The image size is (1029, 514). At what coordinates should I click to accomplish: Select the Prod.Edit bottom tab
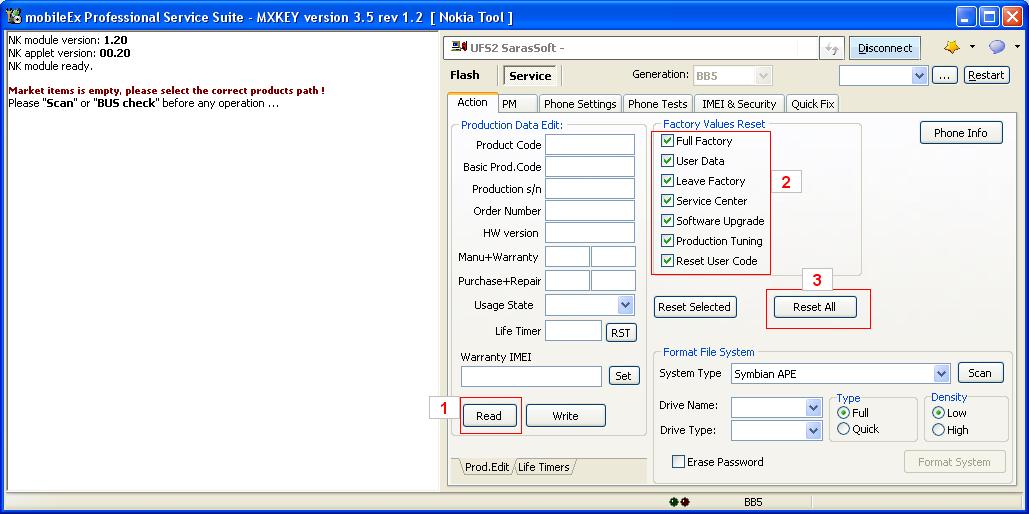point(487,467)
